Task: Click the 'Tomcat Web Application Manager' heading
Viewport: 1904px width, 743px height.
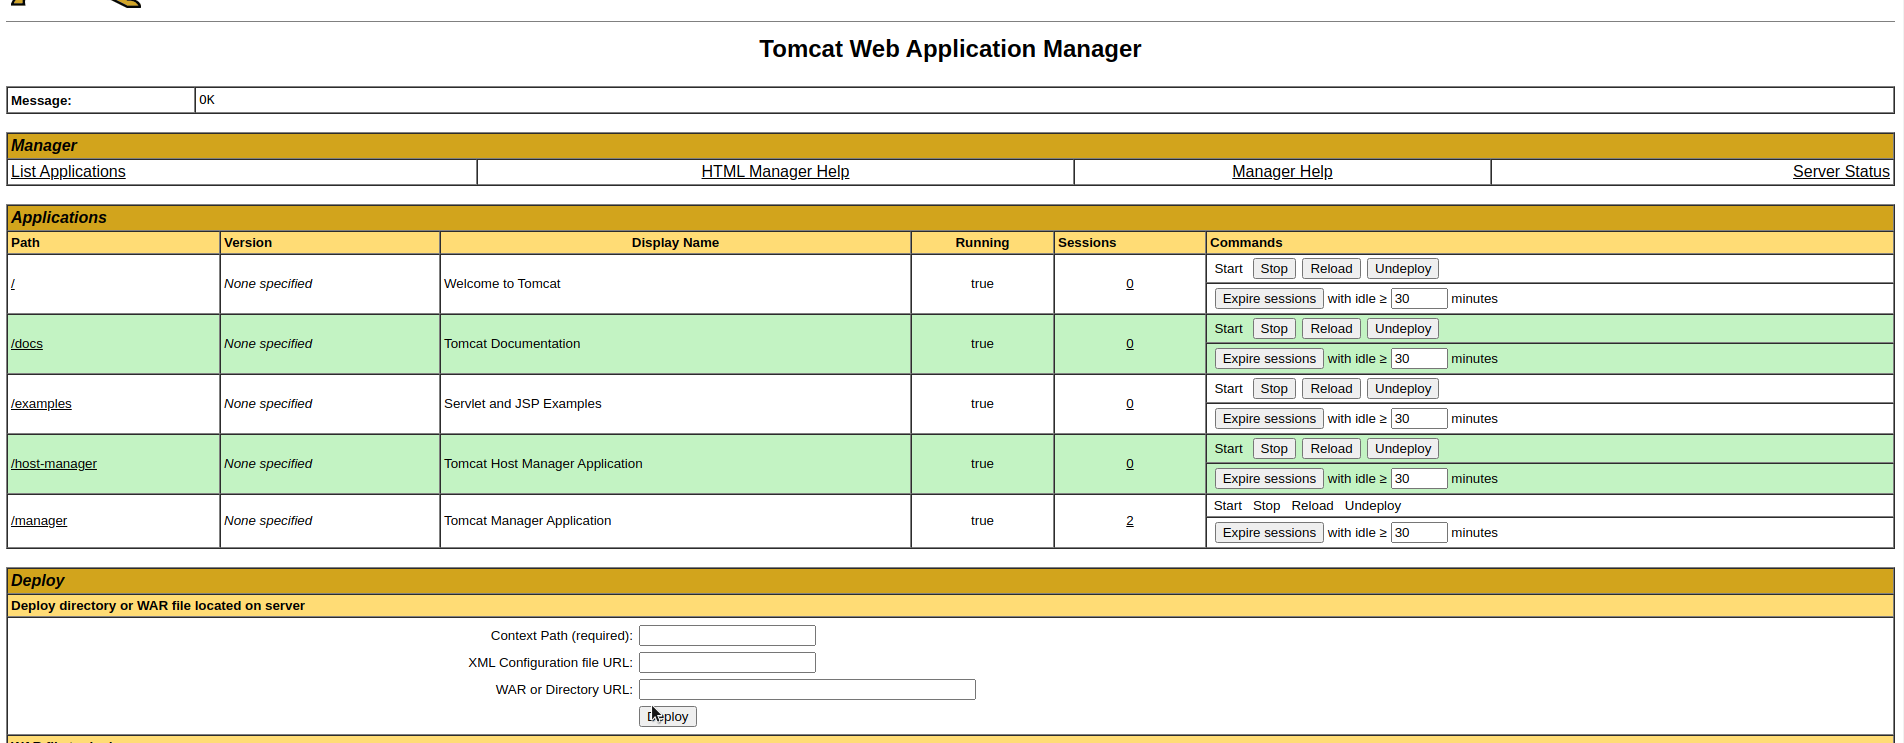Action: (950, 49)
